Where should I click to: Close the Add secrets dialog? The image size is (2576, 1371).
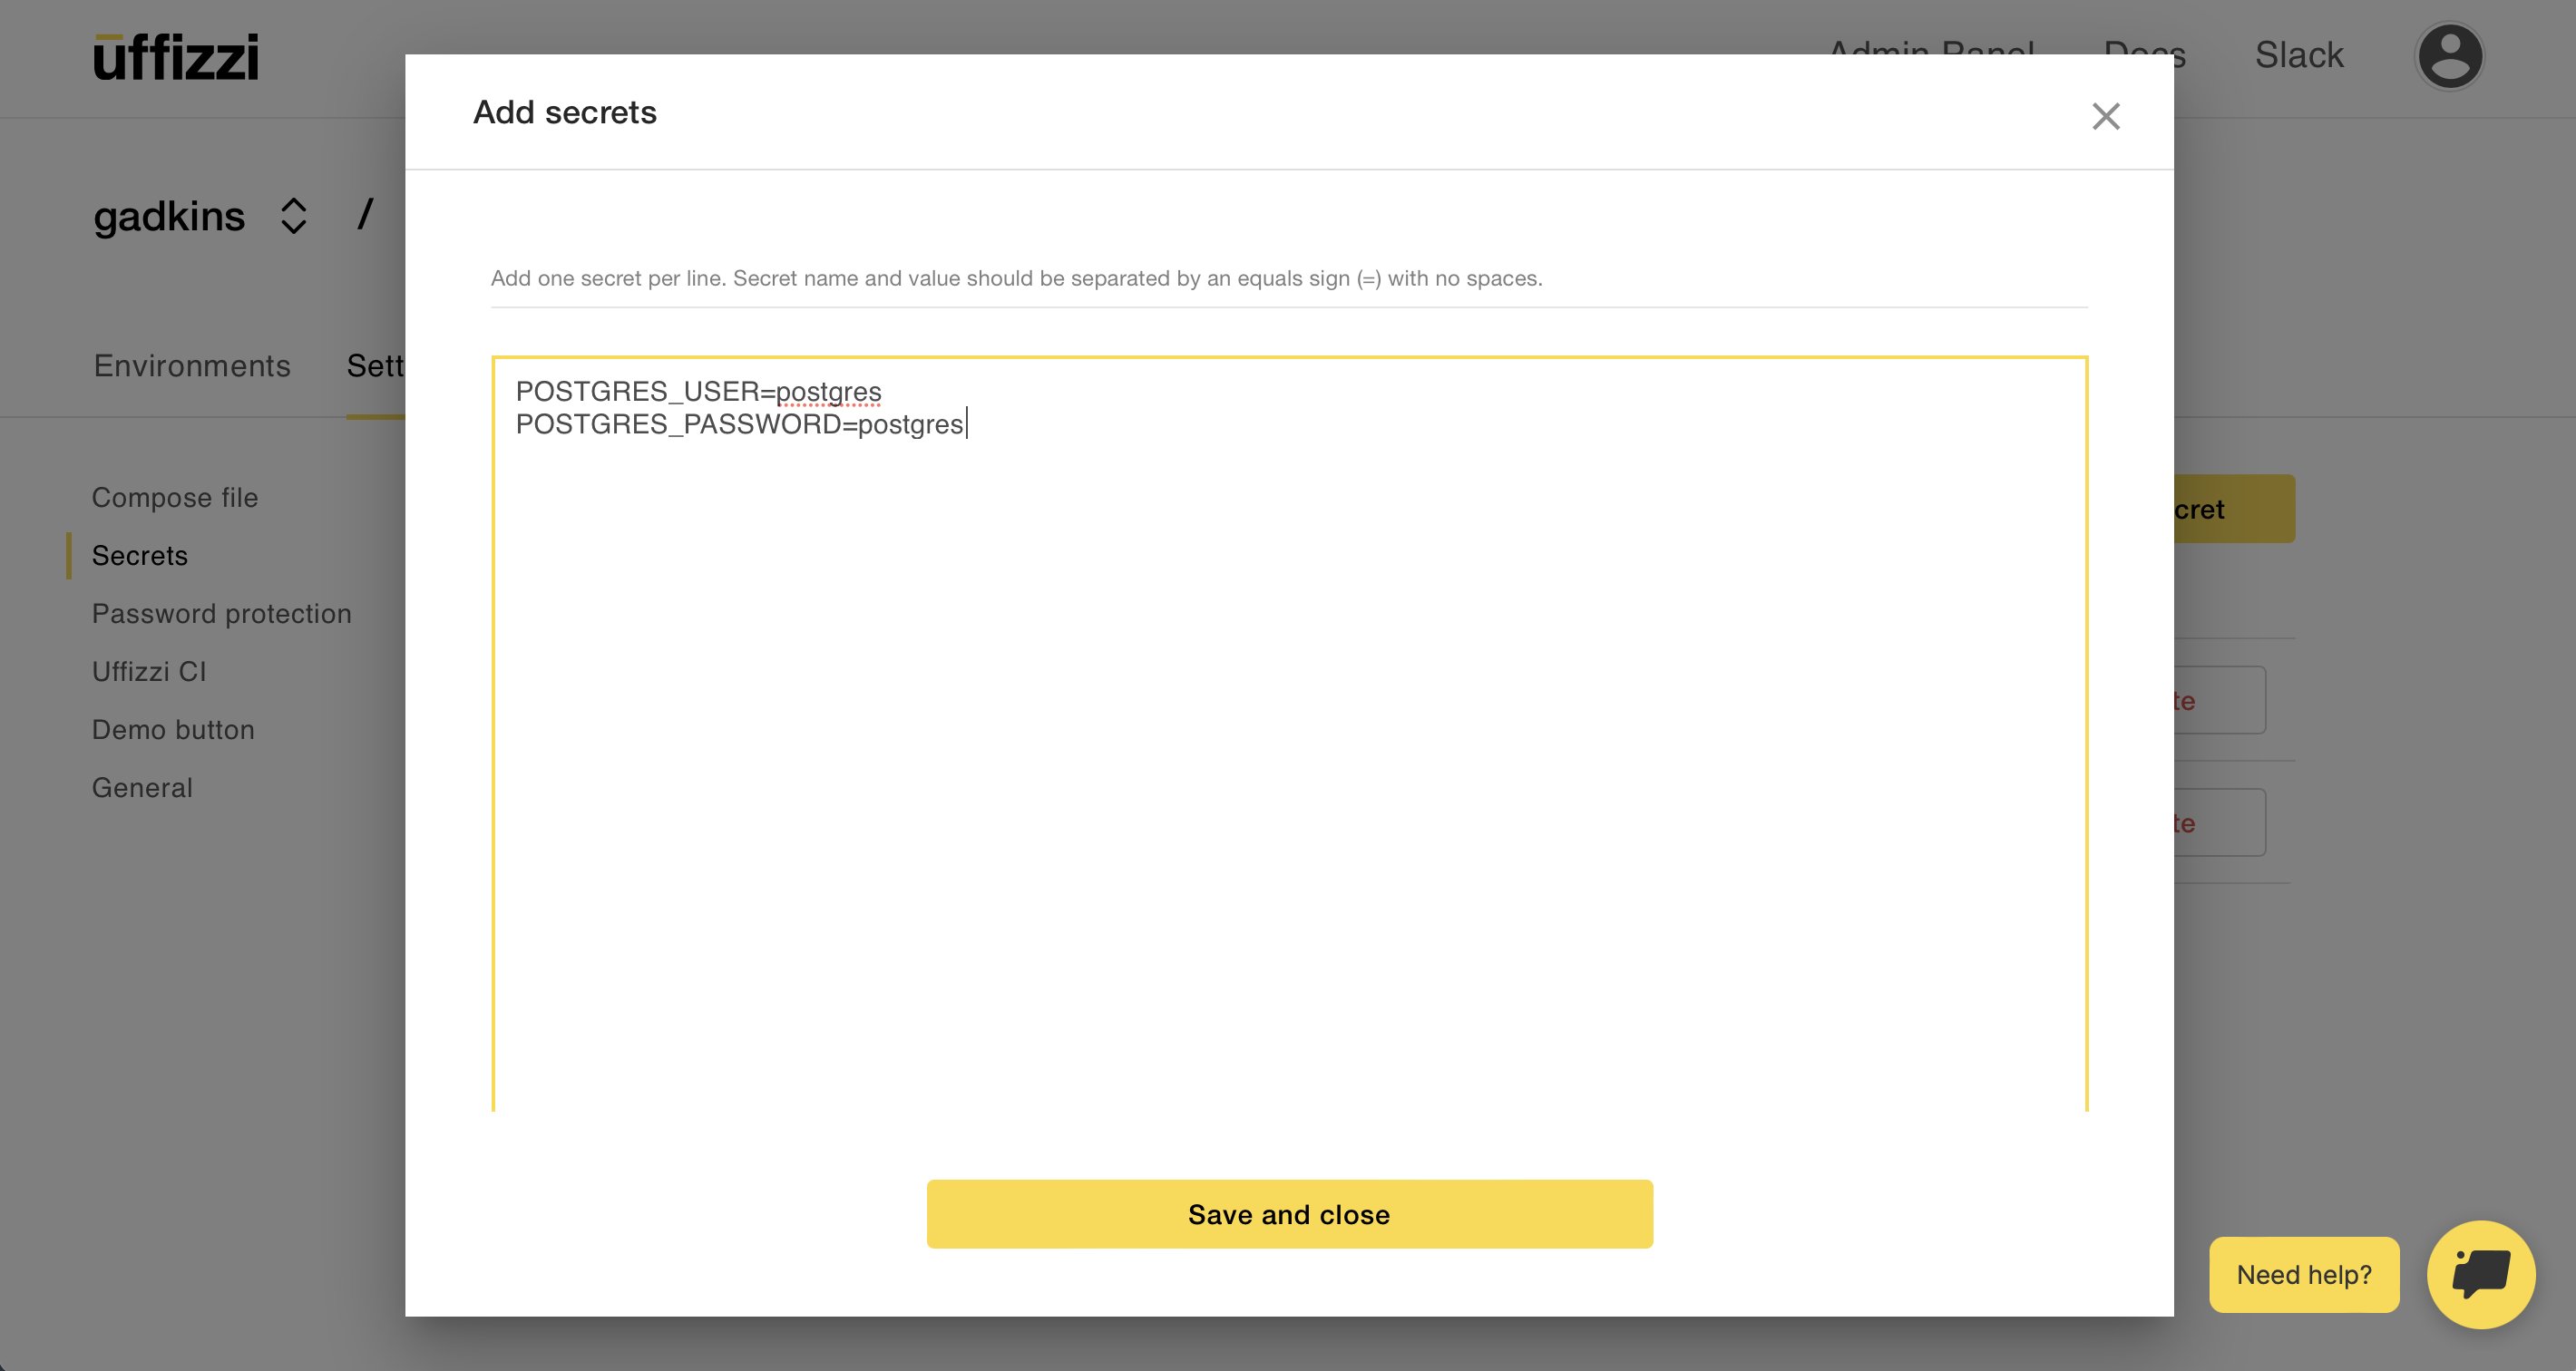(x=2105, y=116)
